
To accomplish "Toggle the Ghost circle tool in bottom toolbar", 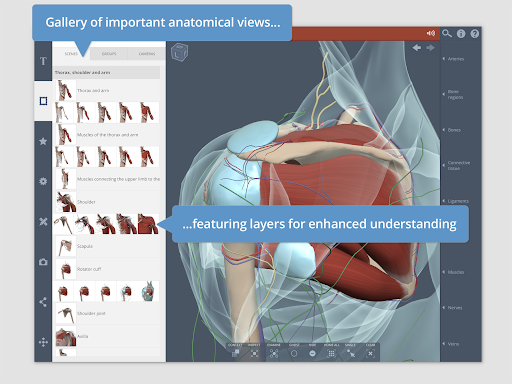I will point(294,354).
